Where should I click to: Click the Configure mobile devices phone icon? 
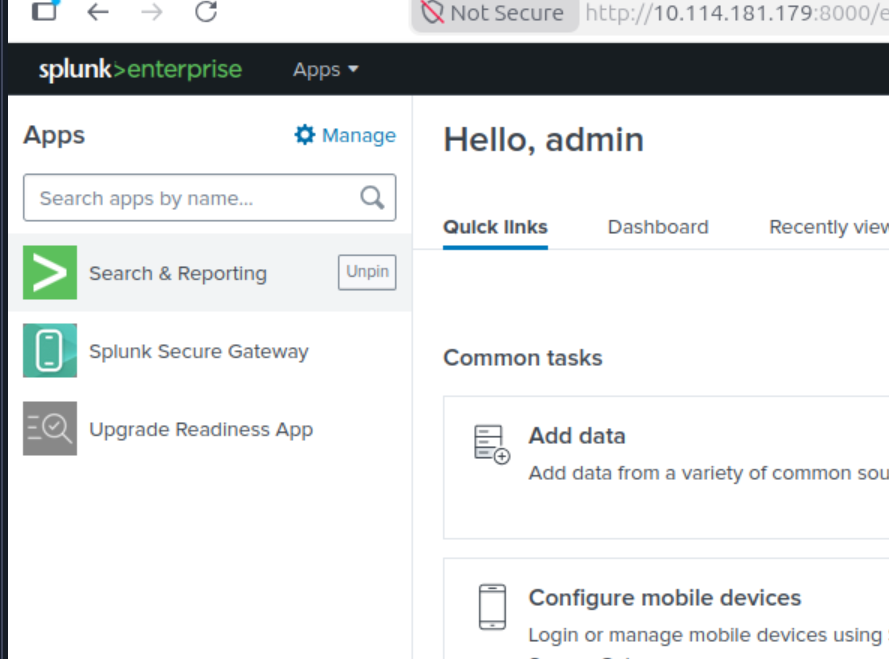(492, 607)
